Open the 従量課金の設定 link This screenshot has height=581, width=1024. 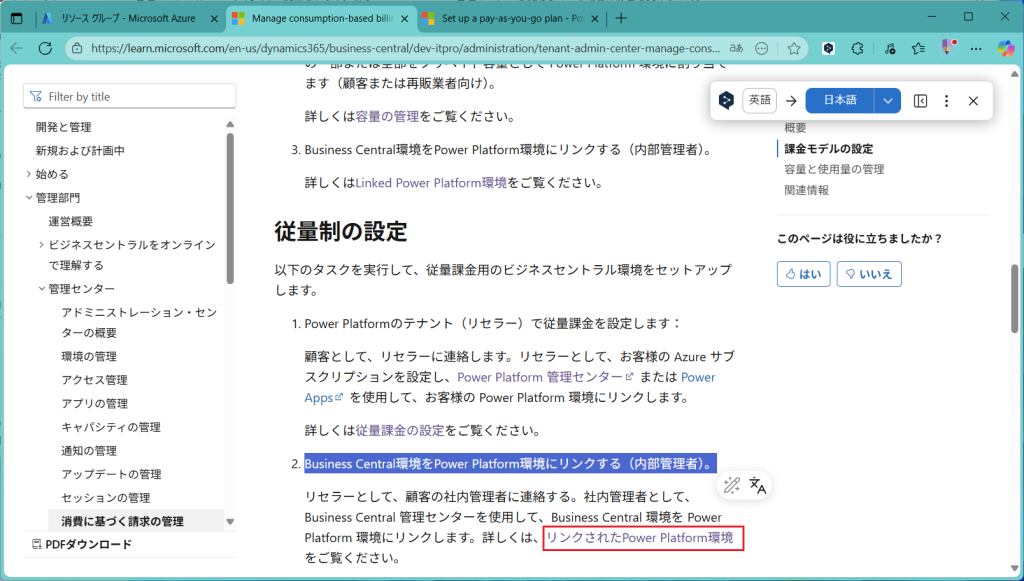pos(400,430)
